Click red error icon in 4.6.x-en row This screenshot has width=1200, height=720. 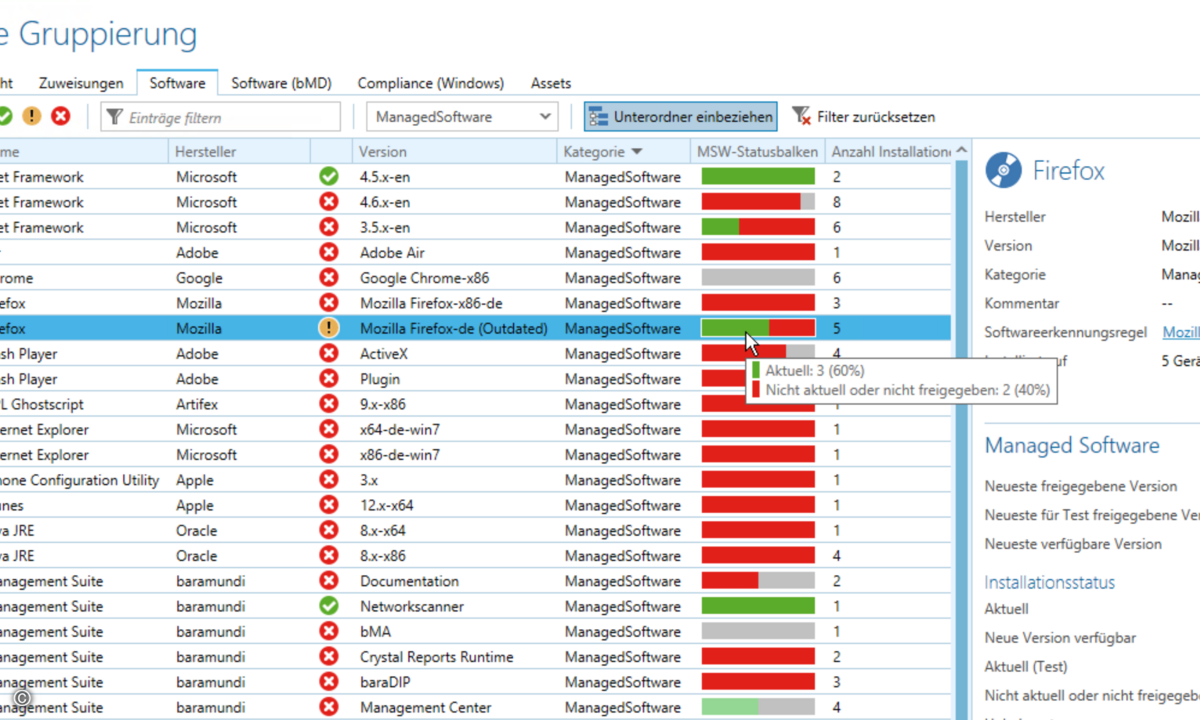coord(329,202)
